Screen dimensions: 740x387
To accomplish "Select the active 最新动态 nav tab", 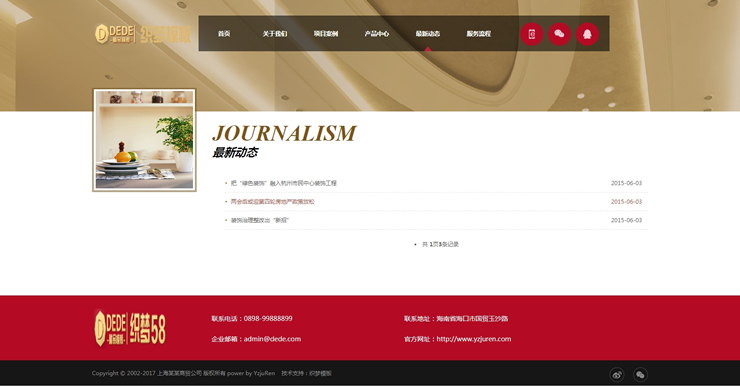I will (x=428, y=34).
